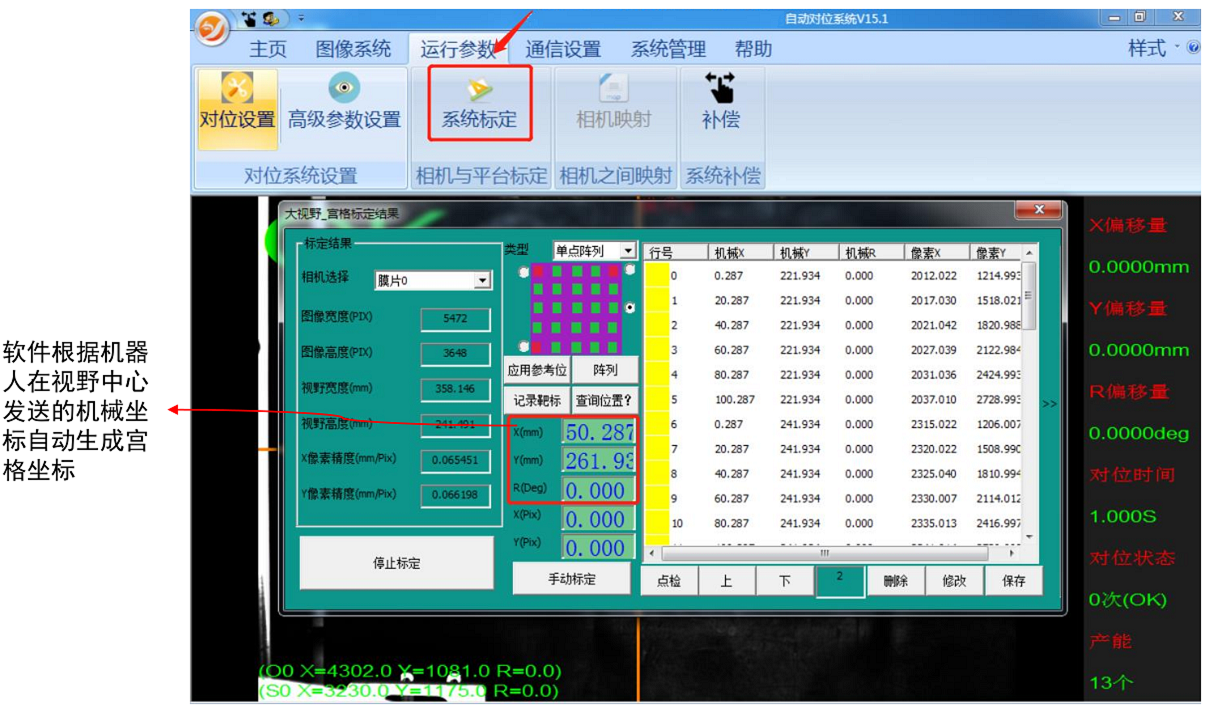This screenshot has height=708, width=1208.
Task: Open the 系统管理 menu
Action: tap(666, 47)
